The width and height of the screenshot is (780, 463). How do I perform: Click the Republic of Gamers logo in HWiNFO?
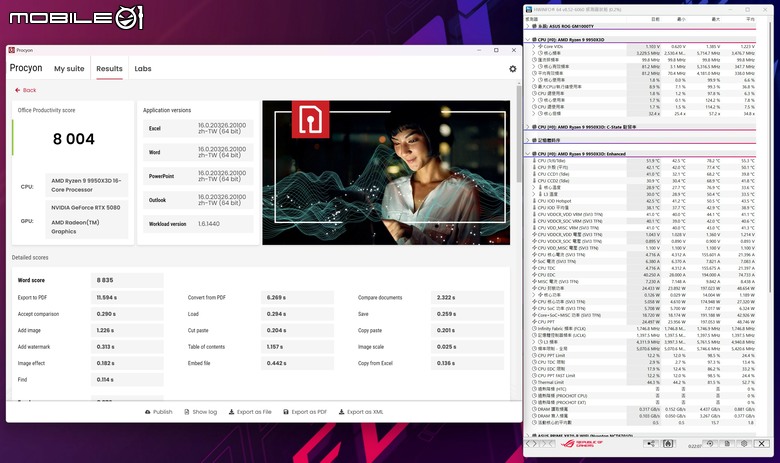pyautogui.click(x=582, y=444)
